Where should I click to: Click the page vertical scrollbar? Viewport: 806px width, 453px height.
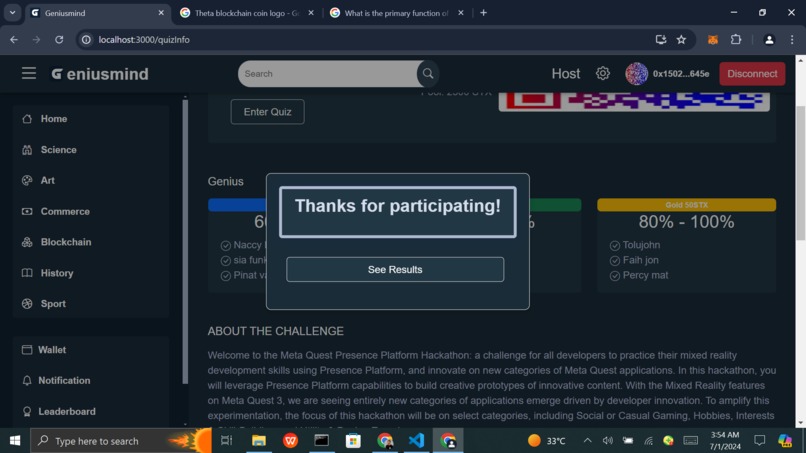pyautogui.click(x=800, y=173)
